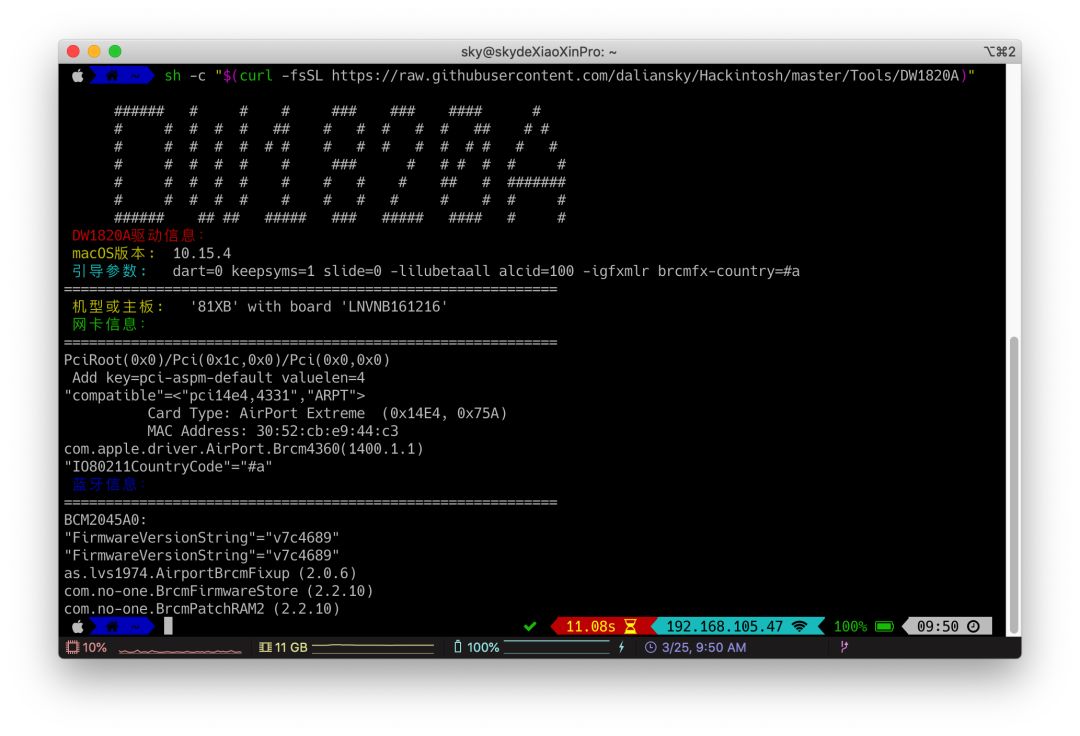Click the 09:50 time segment in the prompt
The width and height of the screenshot is (1080, 736).
(937, 626)
